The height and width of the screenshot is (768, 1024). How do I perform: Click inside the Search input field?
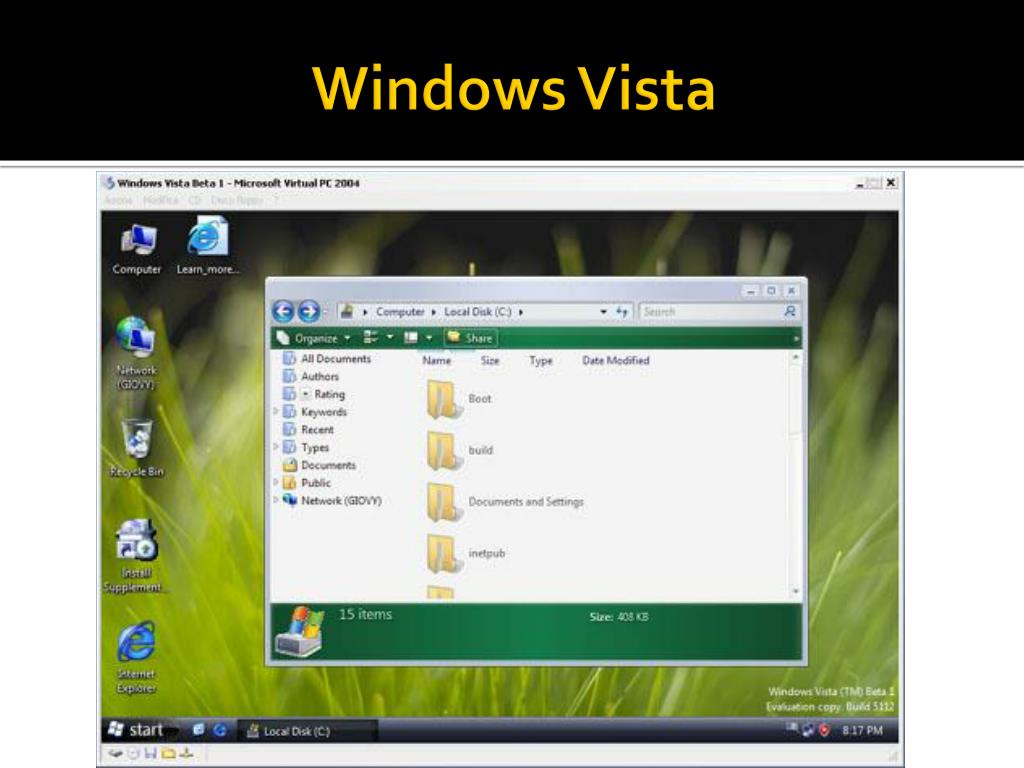pyautogui.click(x=711, y=312)
